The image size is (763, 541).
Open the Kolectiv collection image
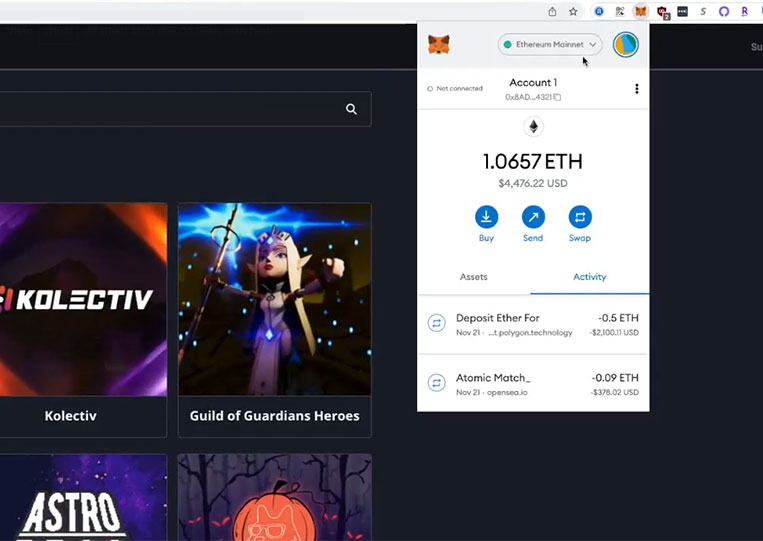(83, 299)
